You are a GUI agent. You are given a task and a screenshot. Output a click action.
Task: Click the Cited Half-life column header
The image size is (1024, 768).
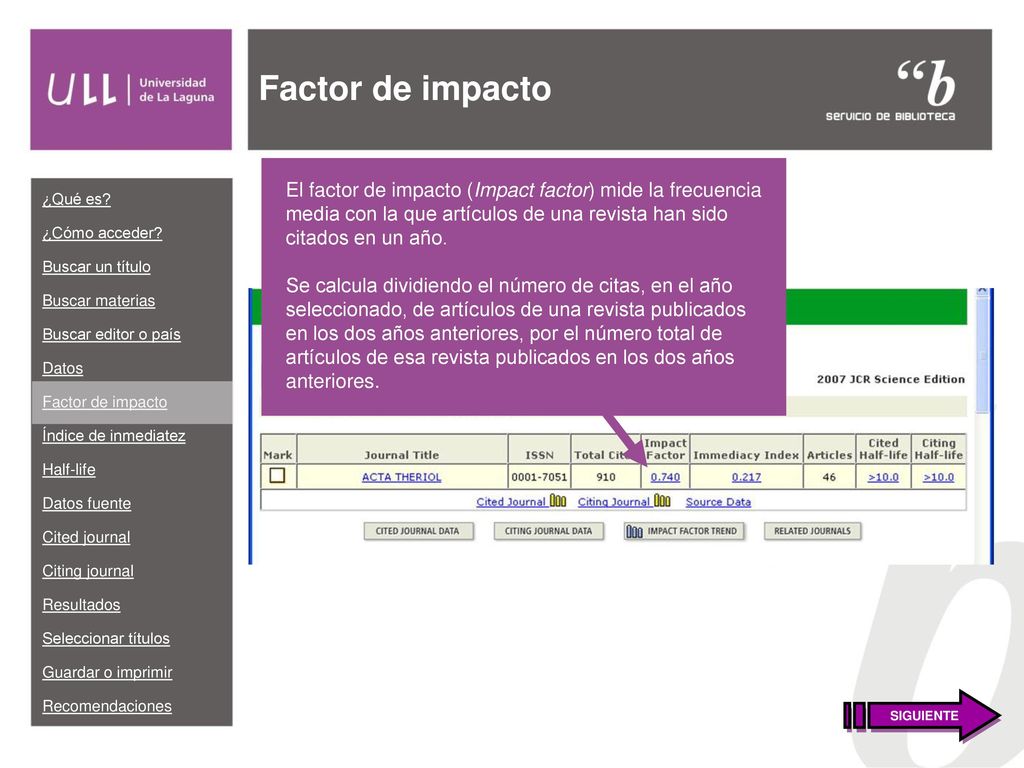click(x=883, y=449)
